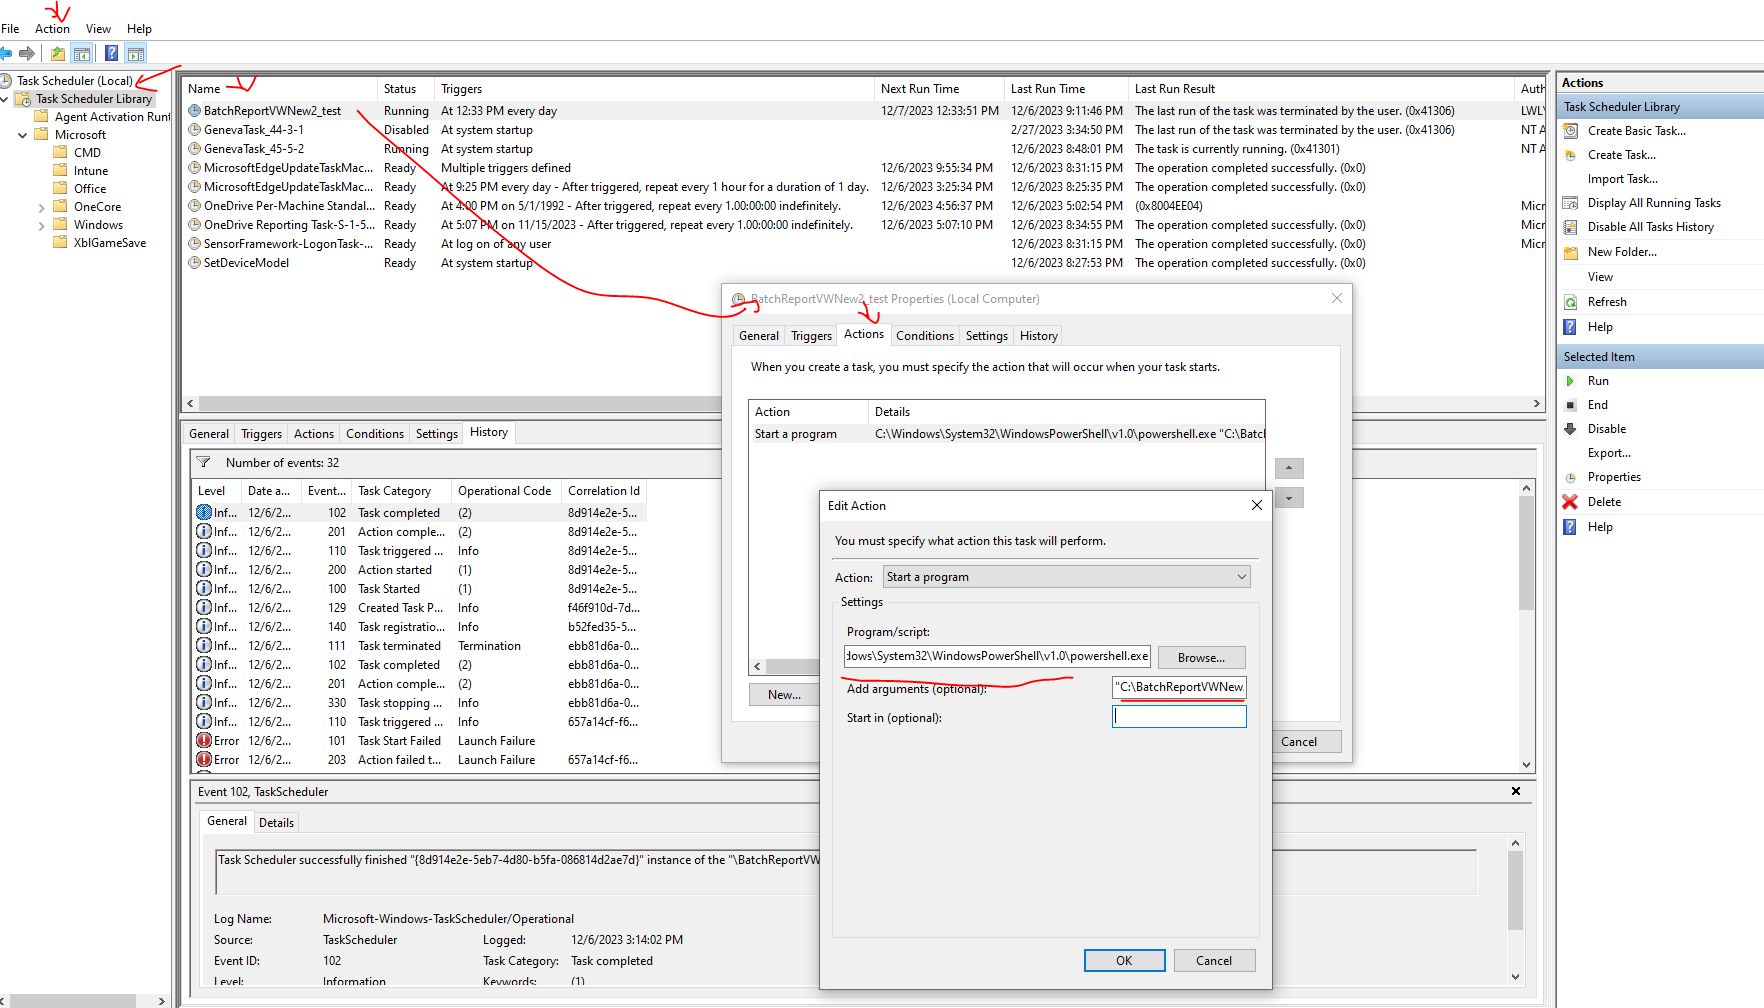
Task: Click the Browse button for Program/script
Action: coord(1200,658)
